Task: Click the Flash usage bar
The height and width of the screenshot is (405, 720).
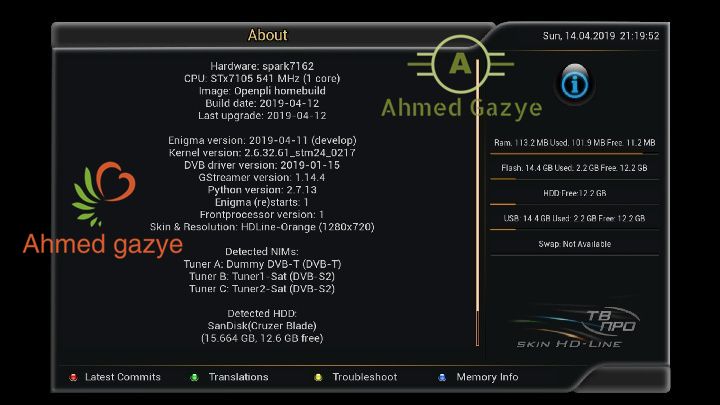Action: pyautogui.click(x=574, y=179)
